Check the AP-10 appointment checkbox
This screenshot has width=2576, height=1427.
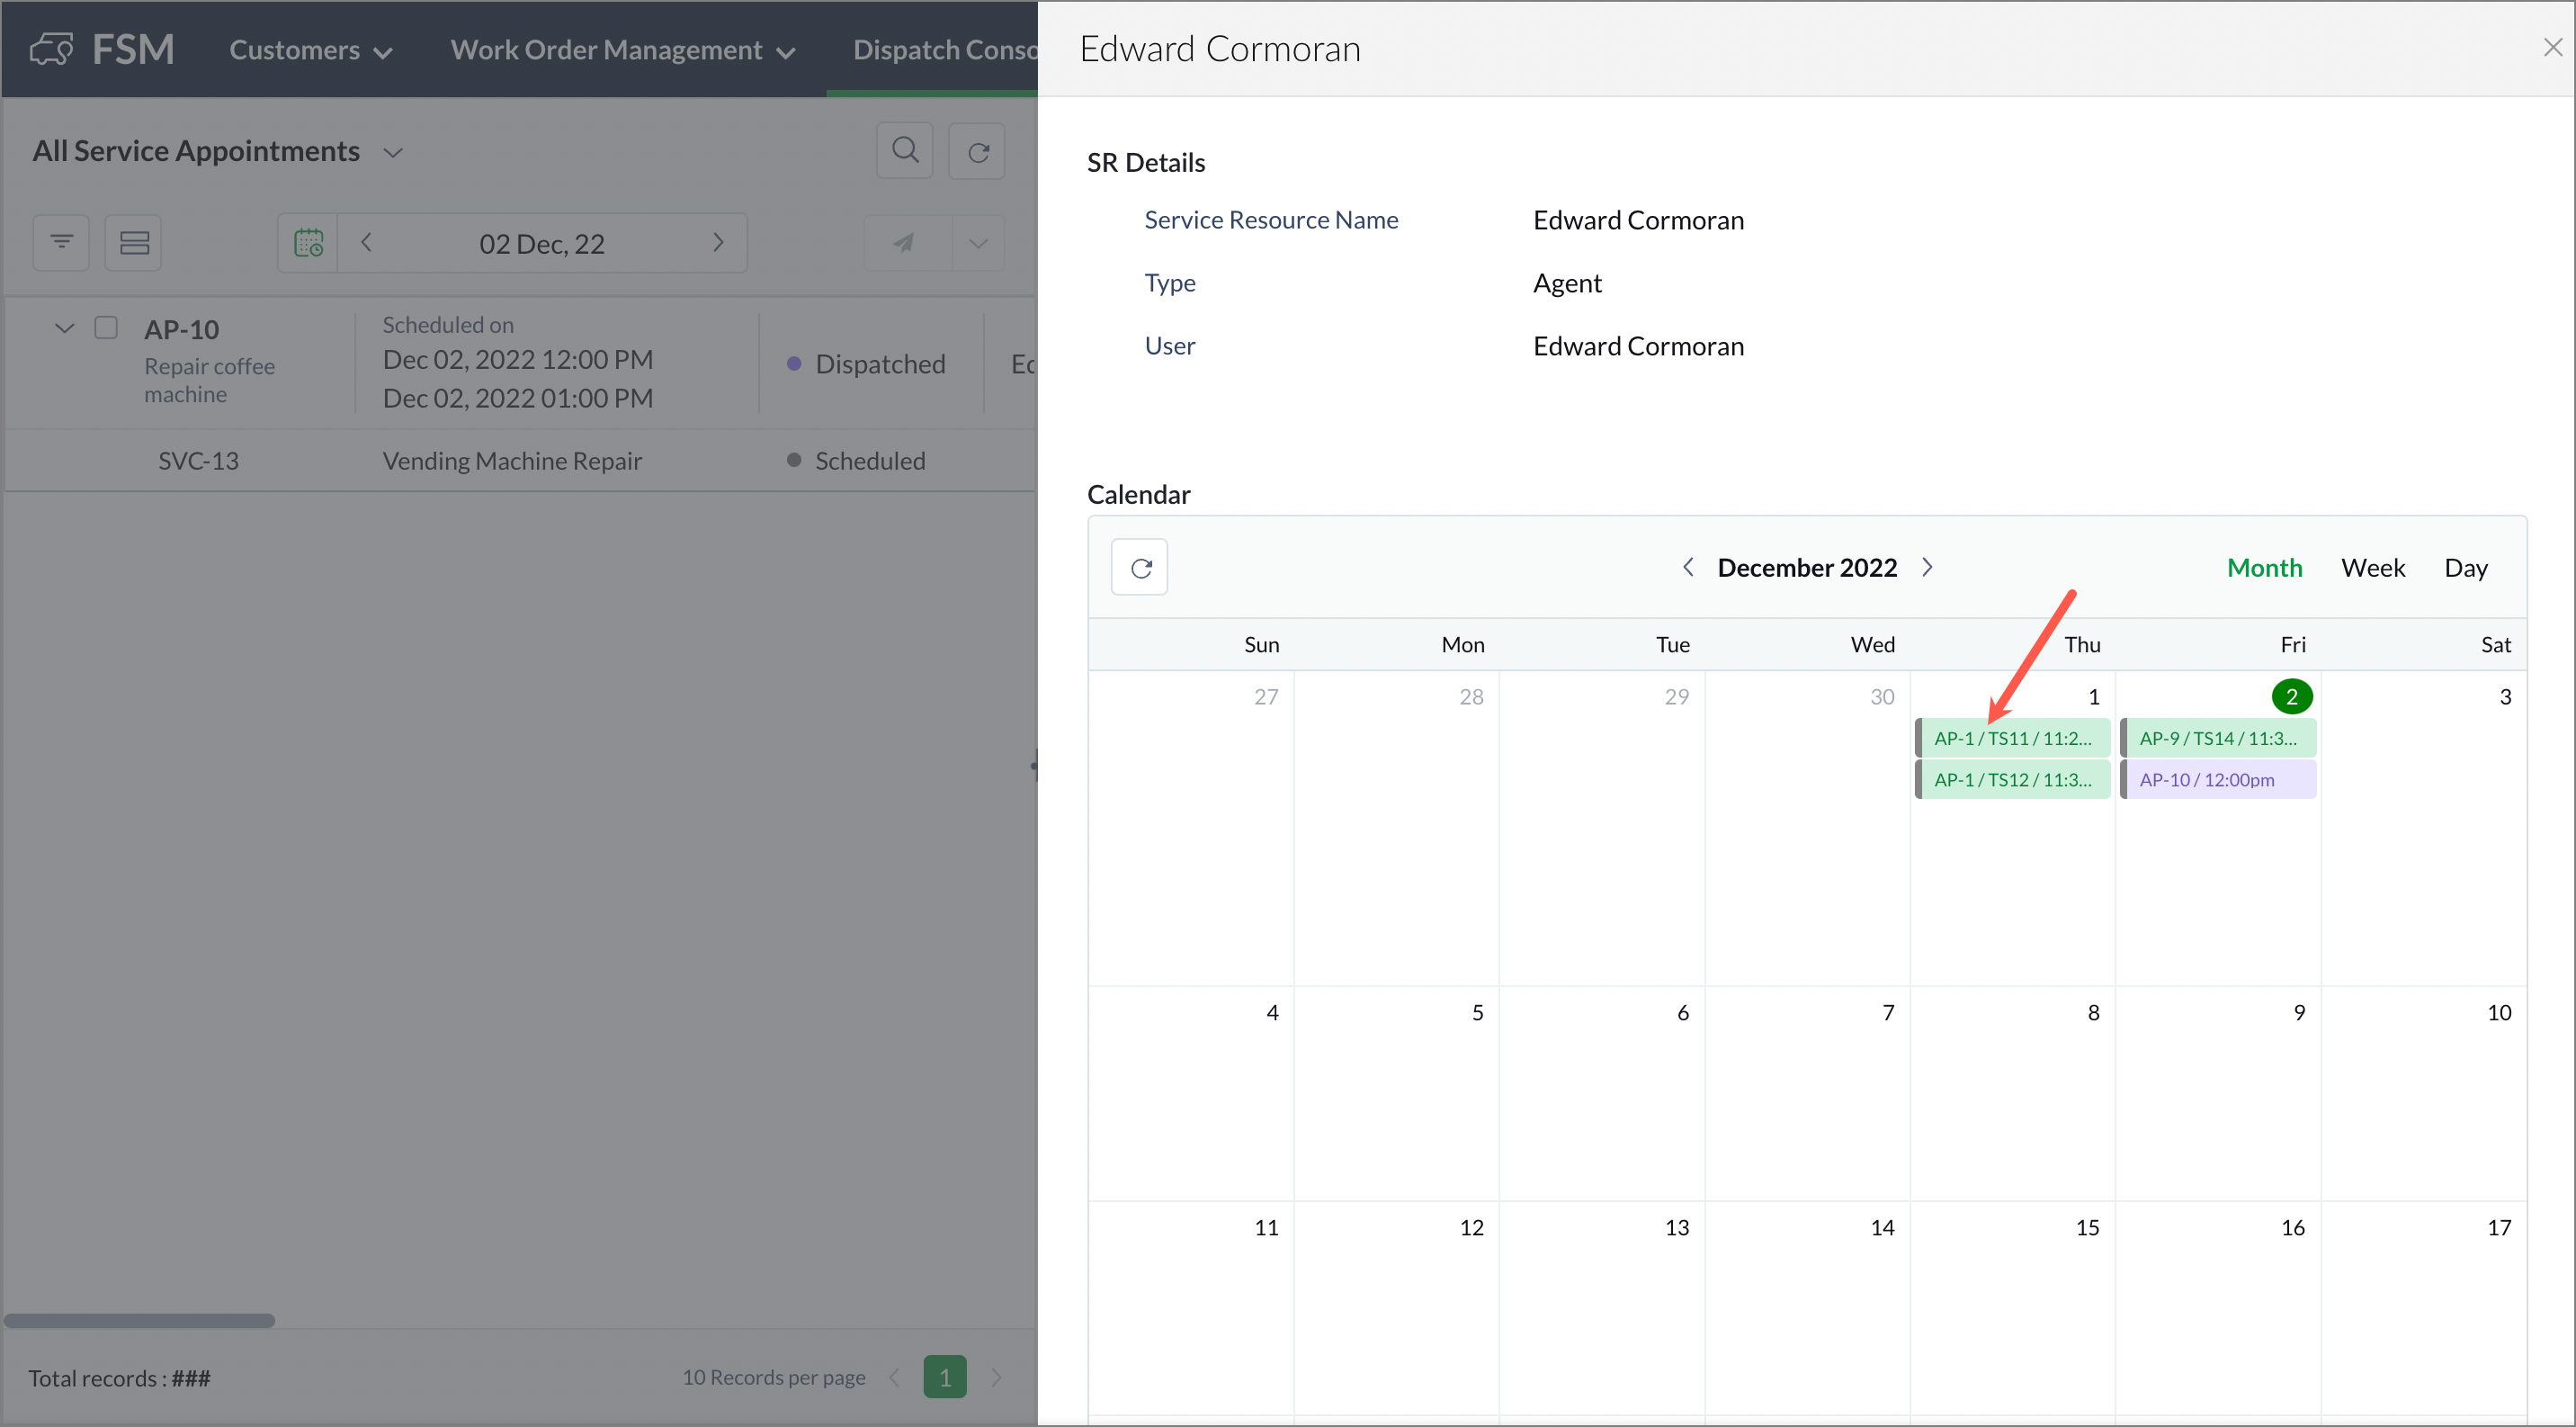(x=106, y=327)
